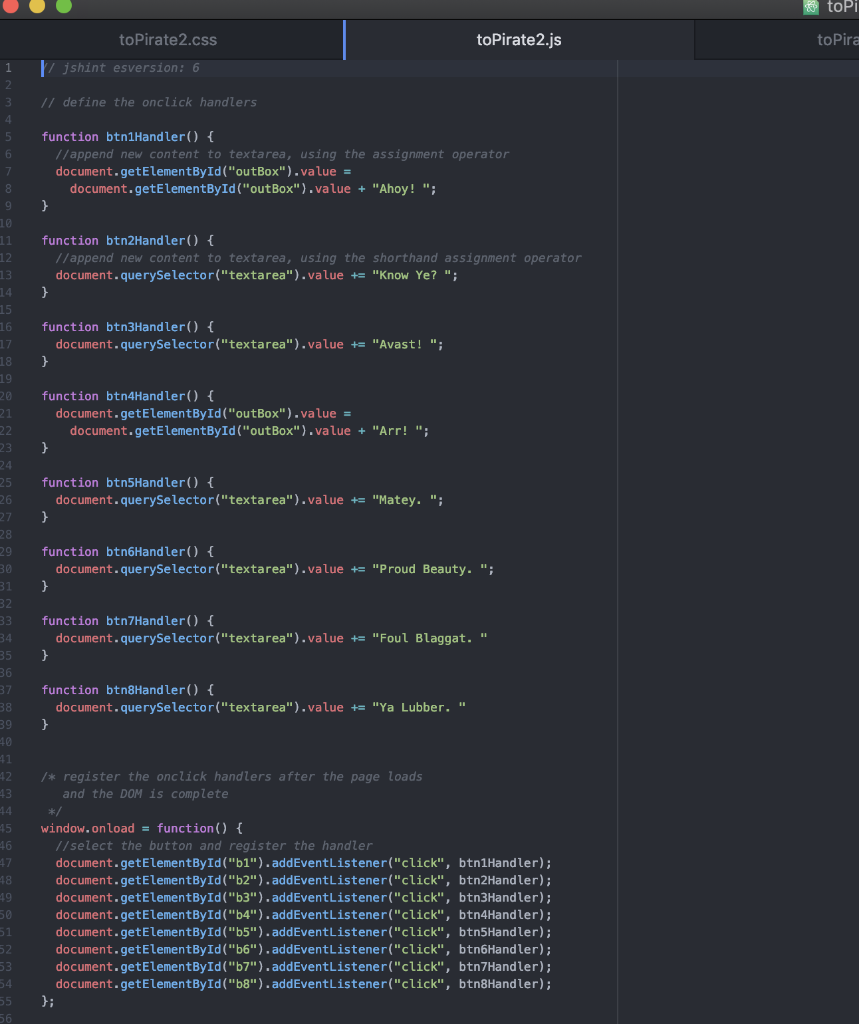The height and width of the screenshot is (1024, 859).
Task: Switch to the toPirate2.css tab
Action: point(168,40)
